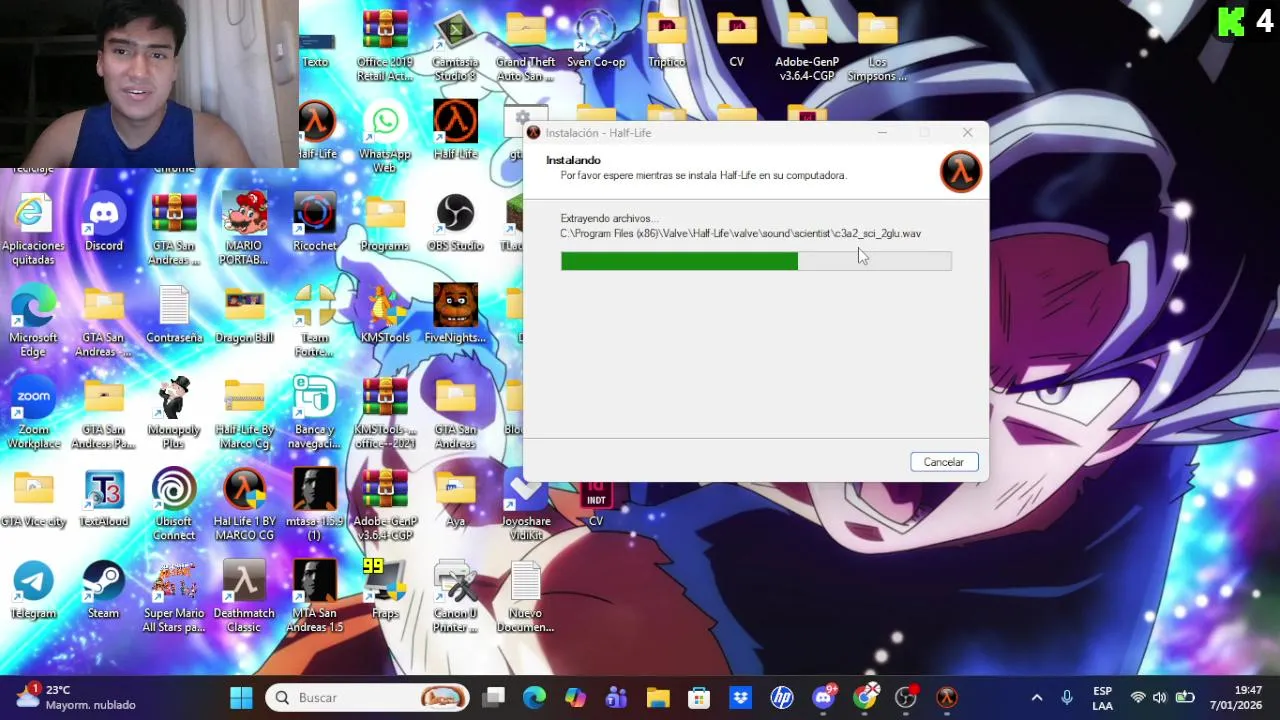Open the TextAloud desktop shortcut
The image size is (1280, 720).
tap(104, 500)
